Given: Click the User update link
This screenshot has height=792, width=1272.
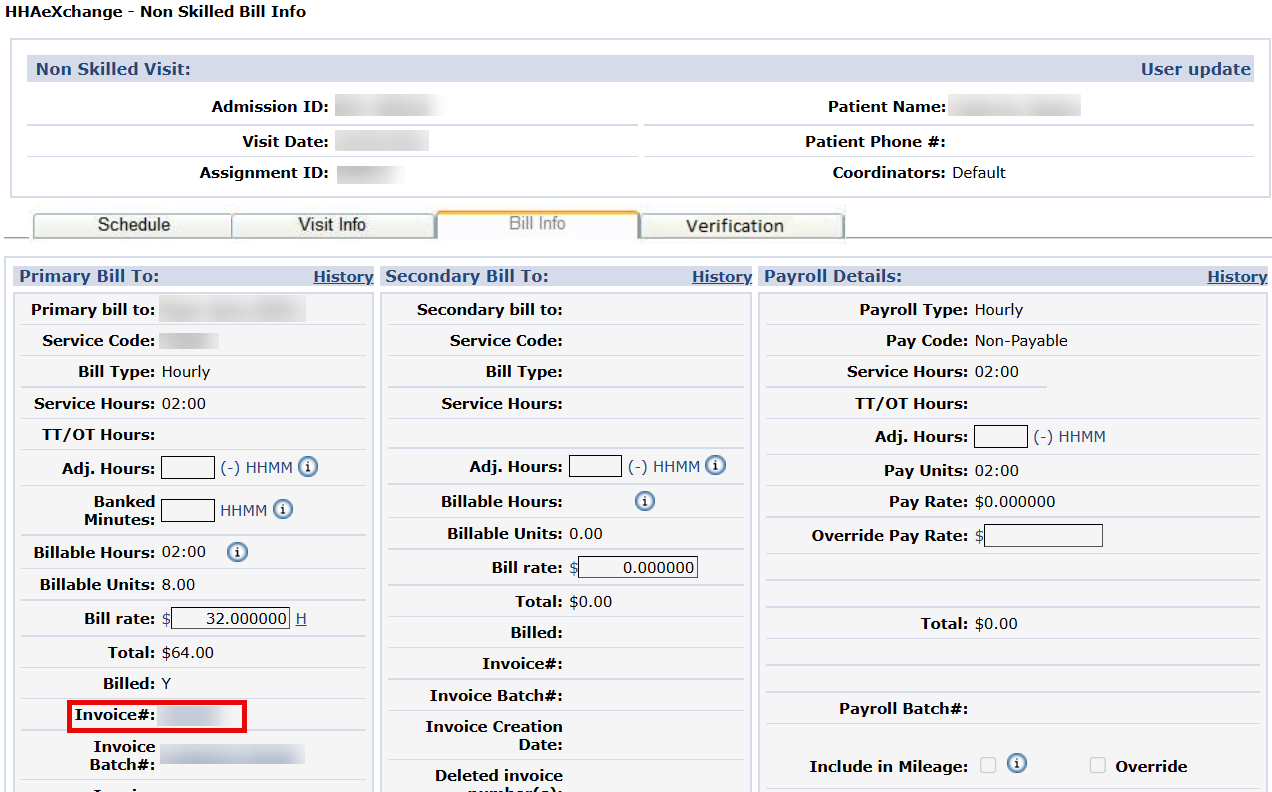Looking at the screenshot, I should click(1196, 69).
